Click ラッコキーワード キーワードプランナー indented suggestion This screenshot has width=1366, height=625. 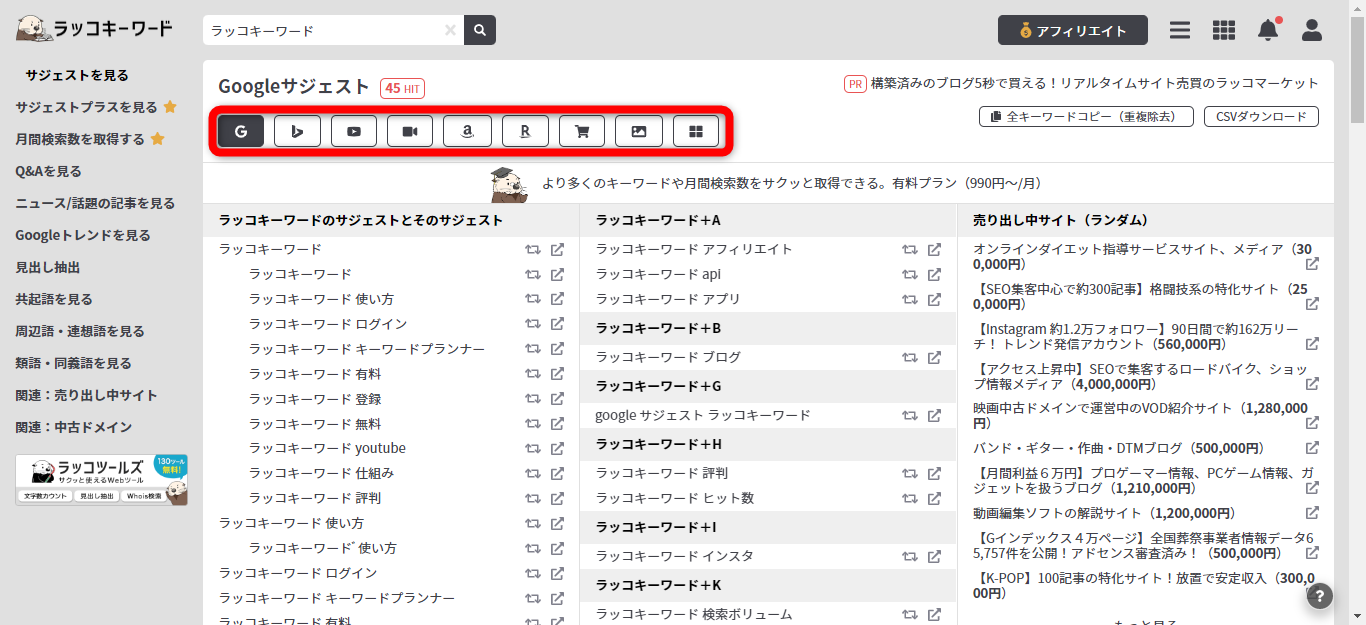(367, 349)
